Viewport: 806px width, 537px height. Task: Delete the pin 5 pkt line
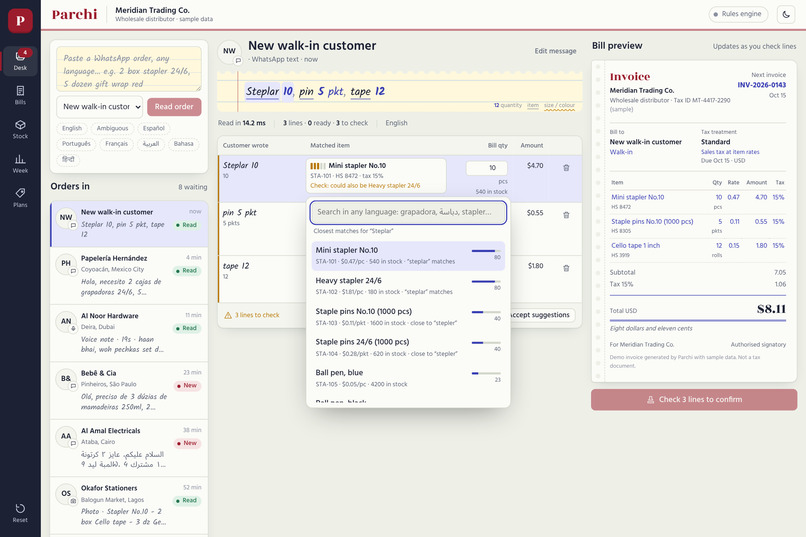(x=566, y=215)
